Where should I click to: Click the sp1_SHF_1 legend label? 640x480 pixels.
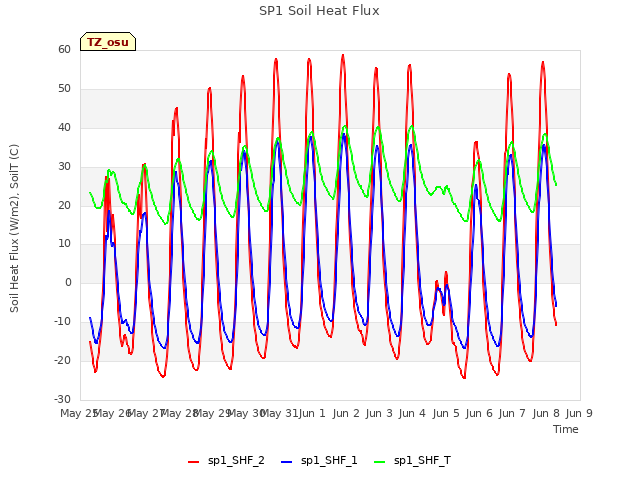[x=329, y=461]
